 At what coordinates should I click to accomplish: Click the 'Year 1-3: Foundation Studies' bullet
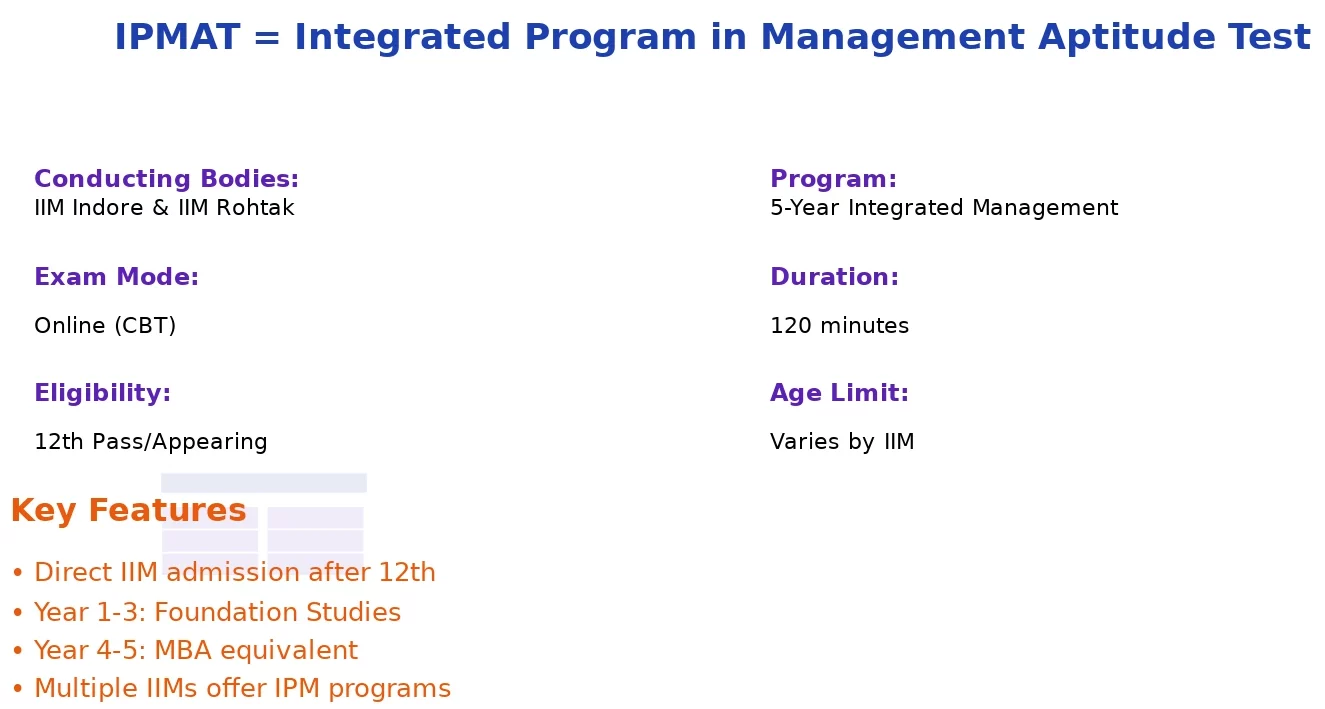[x=217, y=612]
